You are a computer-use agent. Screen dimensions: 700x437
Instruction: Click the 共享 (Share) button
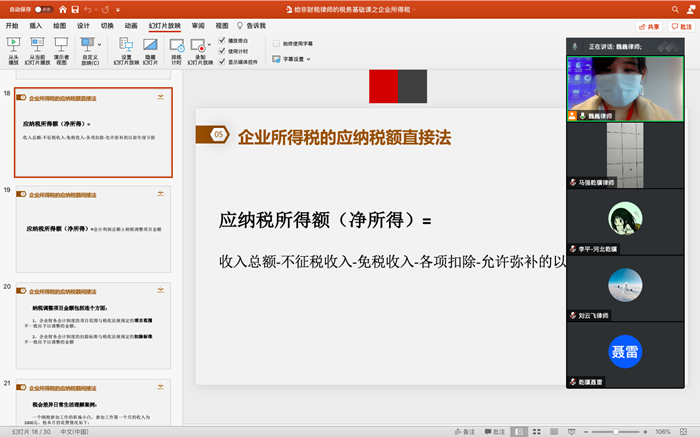pos(649,27)
